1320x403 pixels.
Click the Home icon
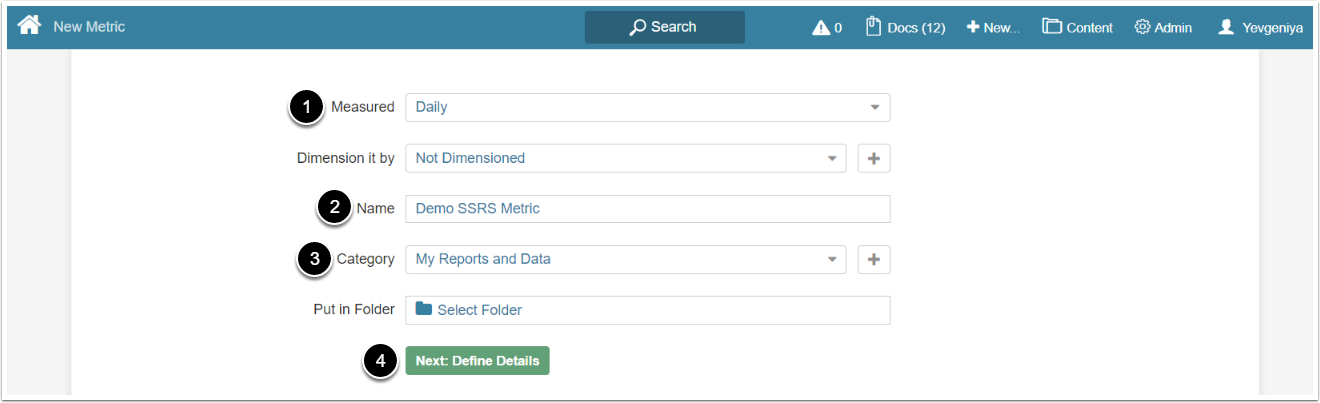29,26
